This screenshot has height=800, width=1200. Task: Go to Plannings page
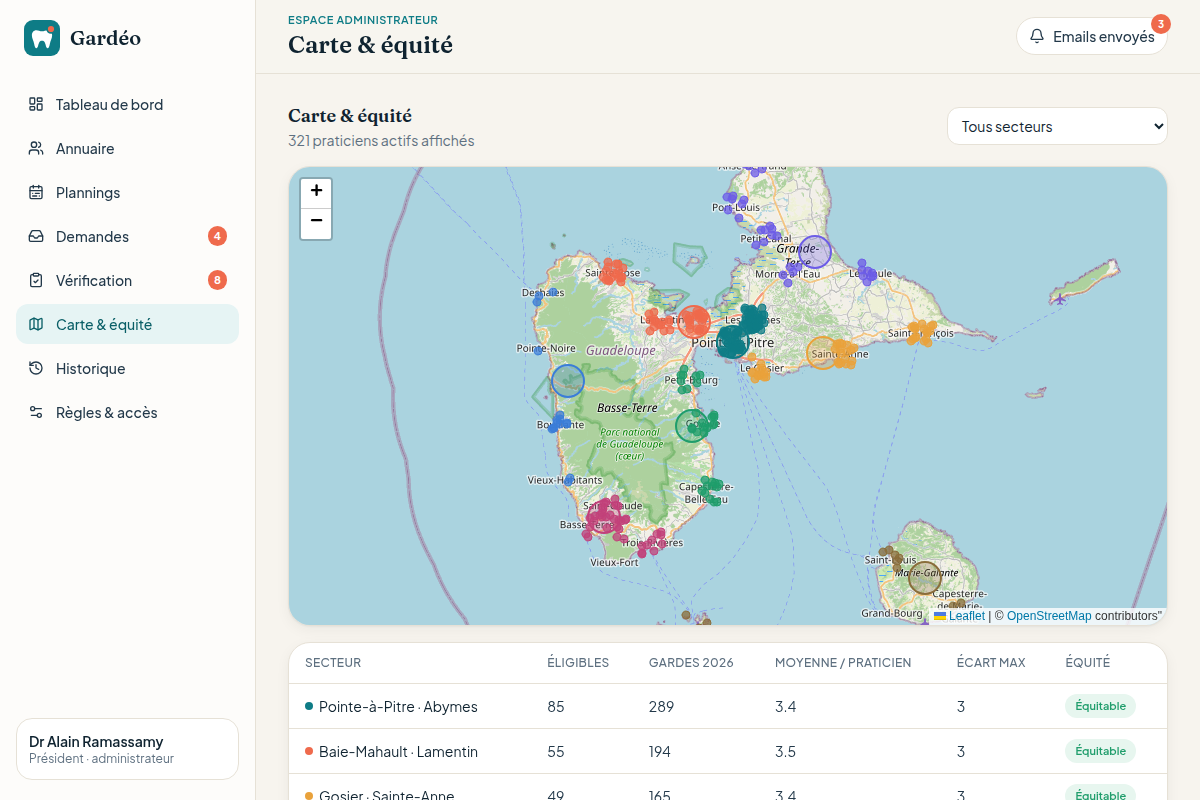pos(127,192)
